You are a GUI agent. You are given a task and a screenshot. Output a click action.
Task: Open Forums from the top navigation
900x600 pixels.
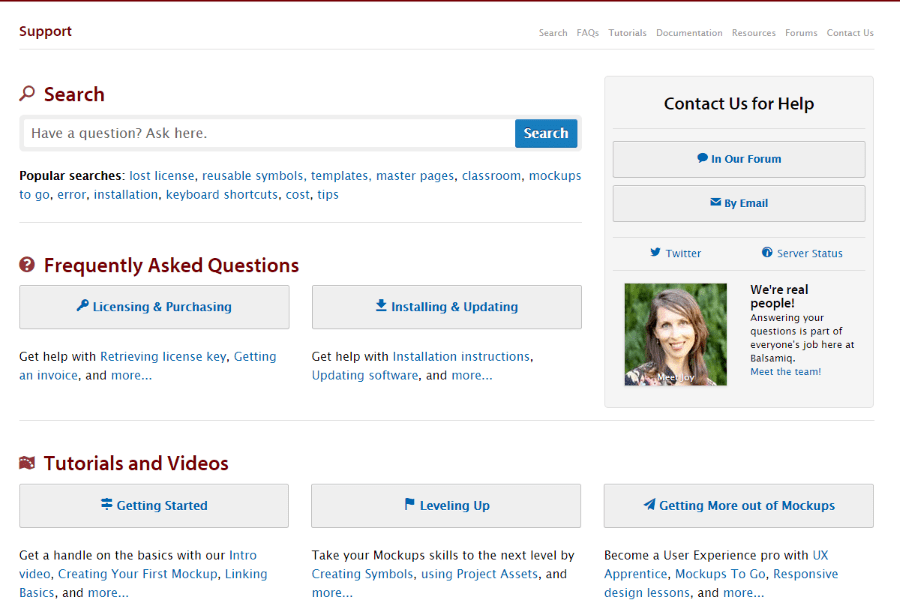click(801, 33)
